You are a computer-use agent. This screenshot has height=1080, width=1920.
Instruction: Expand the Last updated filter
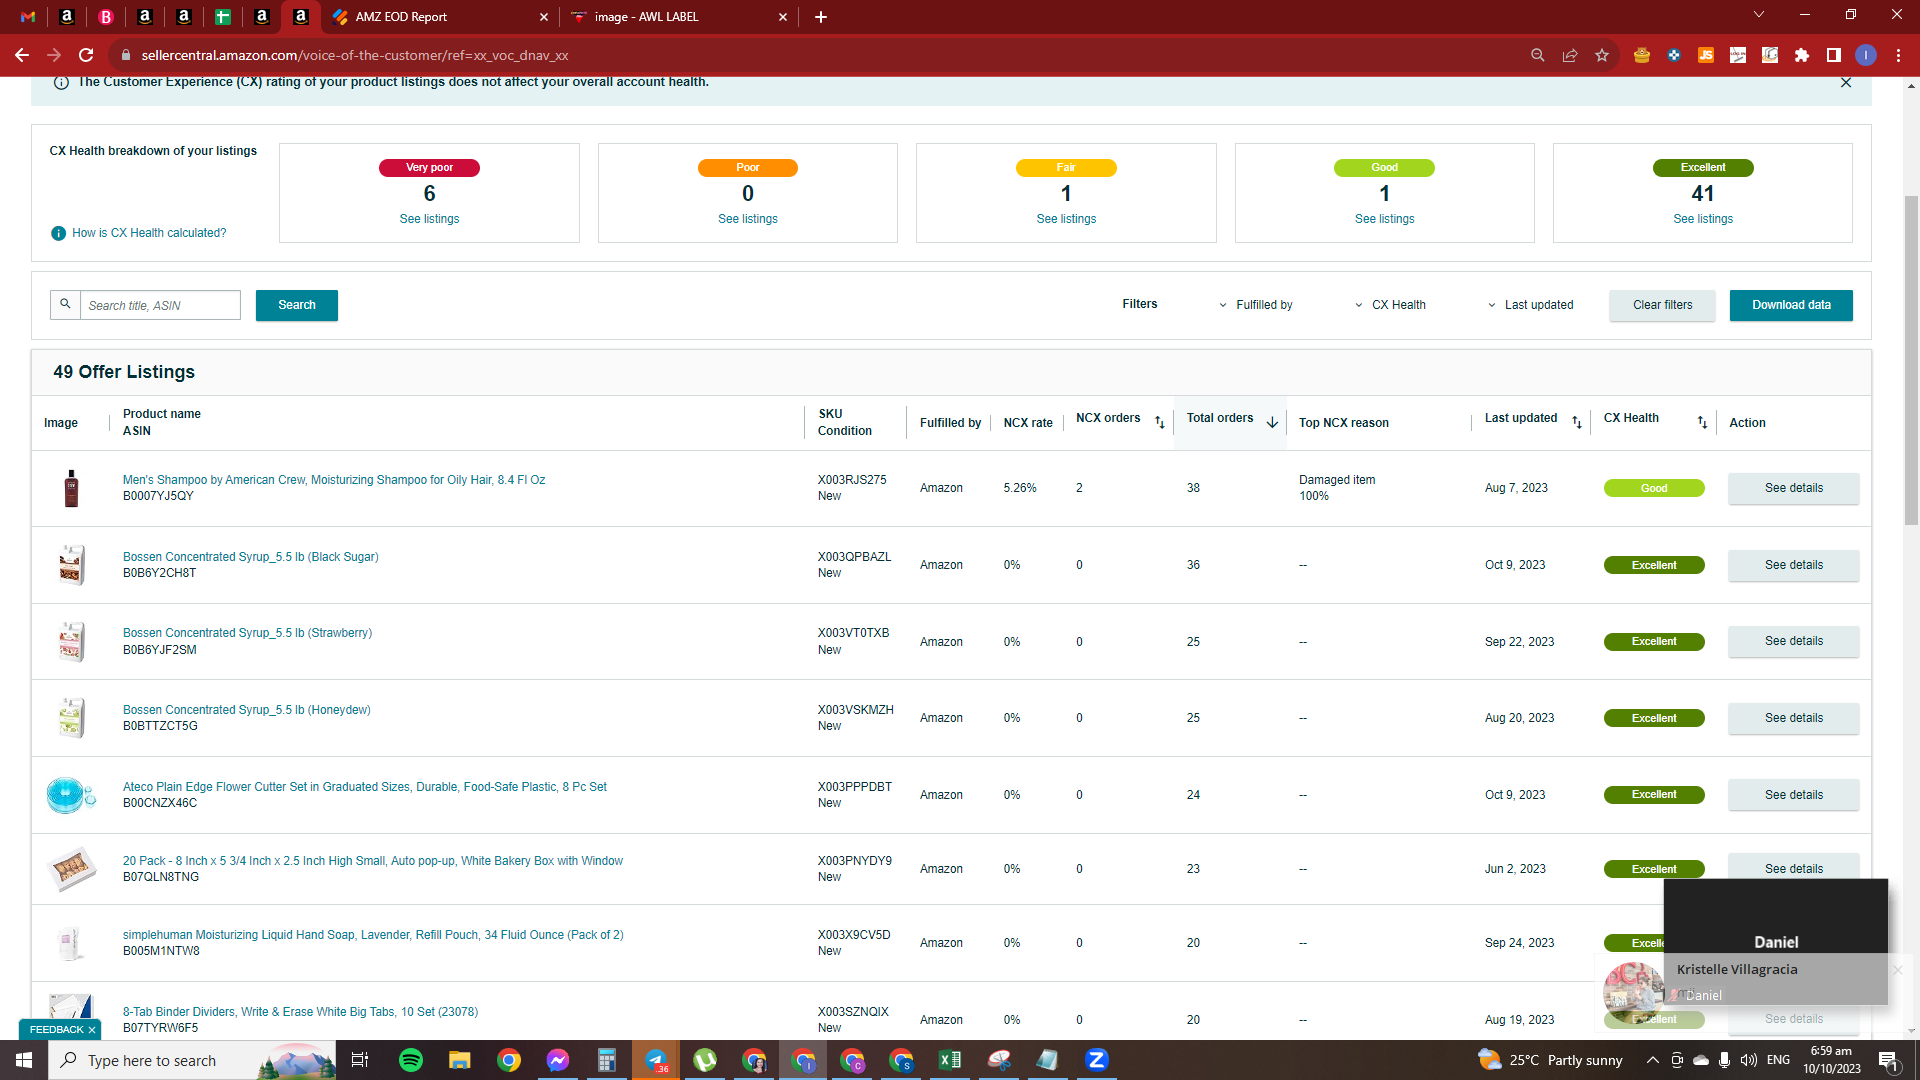click(1531, 305)
